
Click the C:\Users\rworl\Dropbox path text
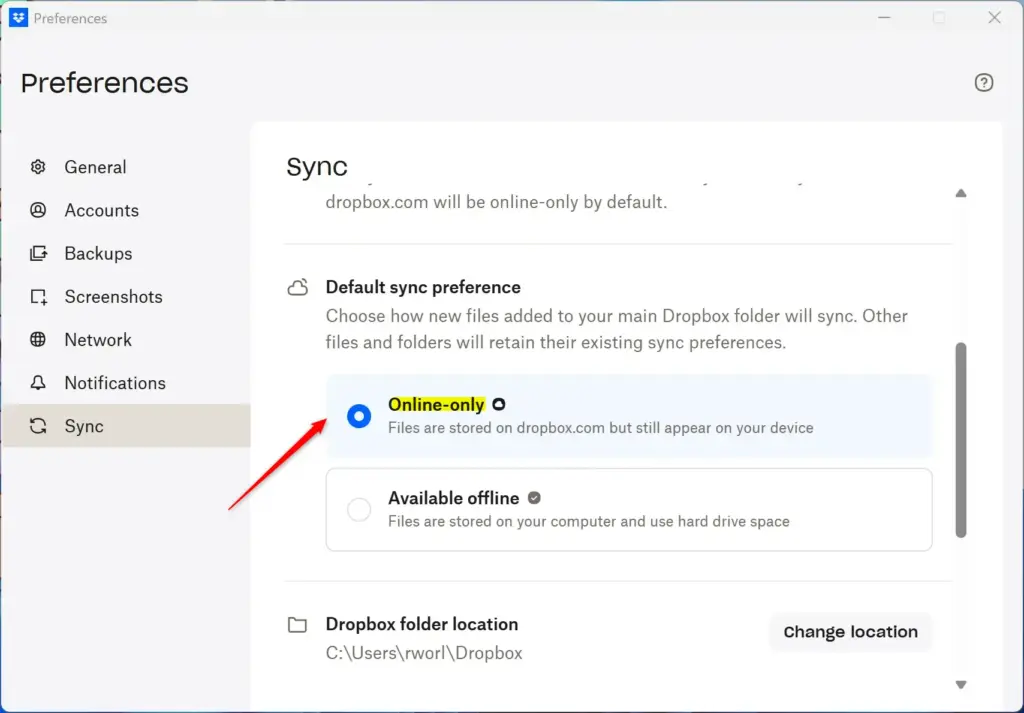(x=424, y=653)
